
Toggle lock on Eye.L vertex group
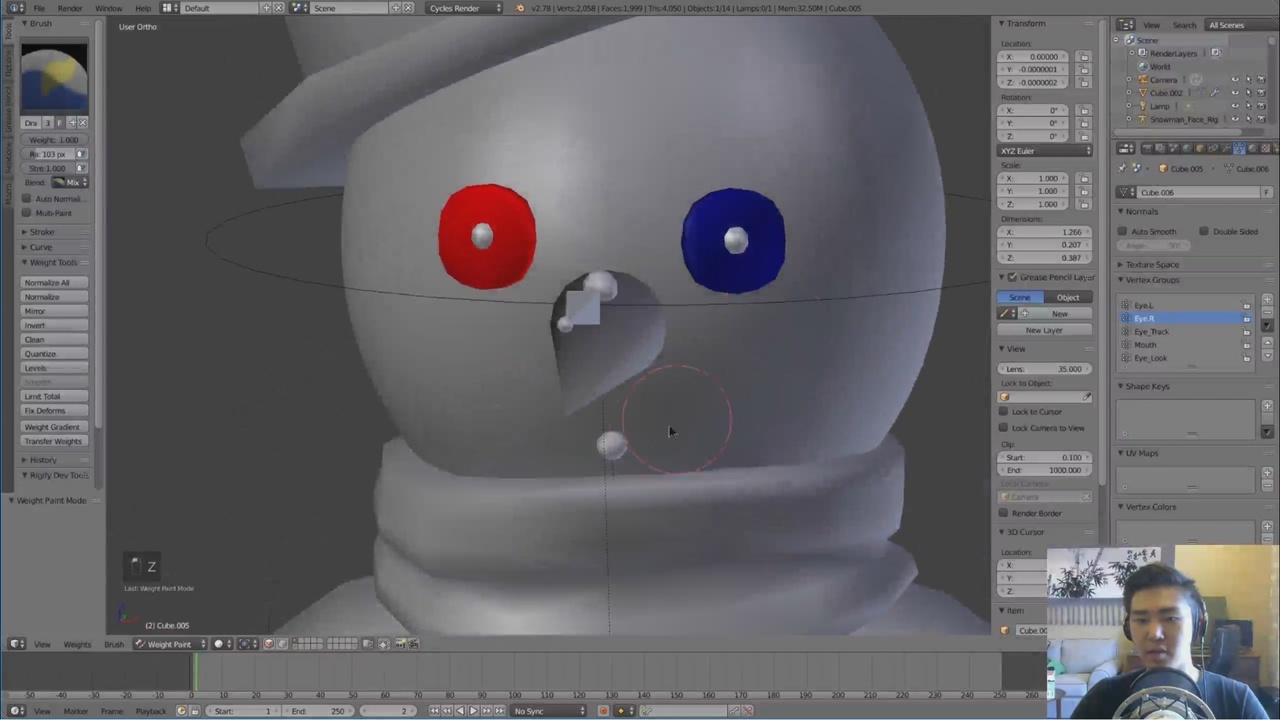click(1246, 305)
